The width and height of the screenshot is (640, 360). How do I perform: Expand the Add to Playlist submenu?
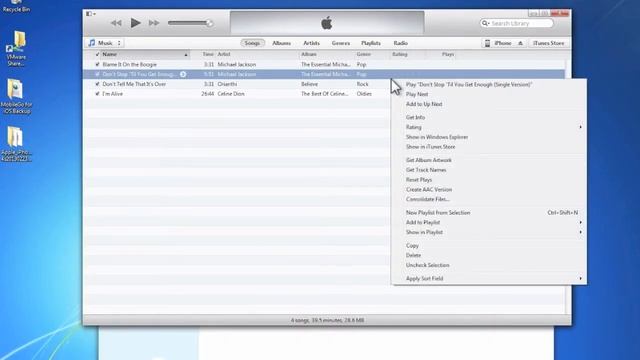tap(489, 222)
